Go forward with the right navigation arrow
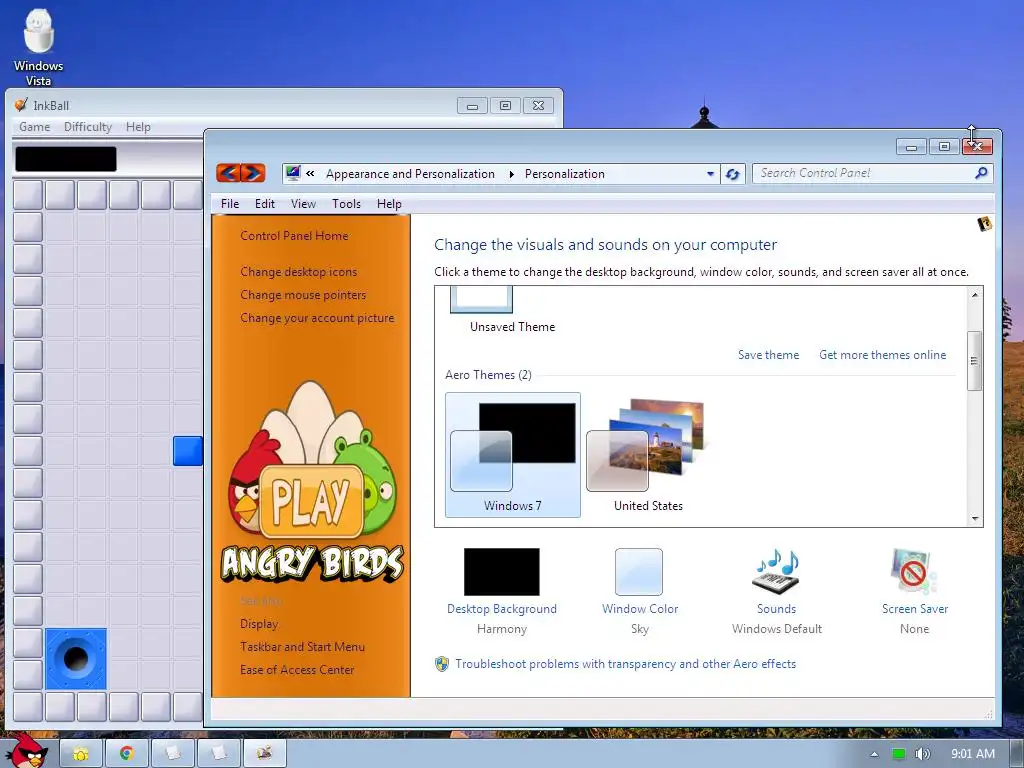Image resolution: width=1024 pixels, height=768 pixels. [253, 173]
